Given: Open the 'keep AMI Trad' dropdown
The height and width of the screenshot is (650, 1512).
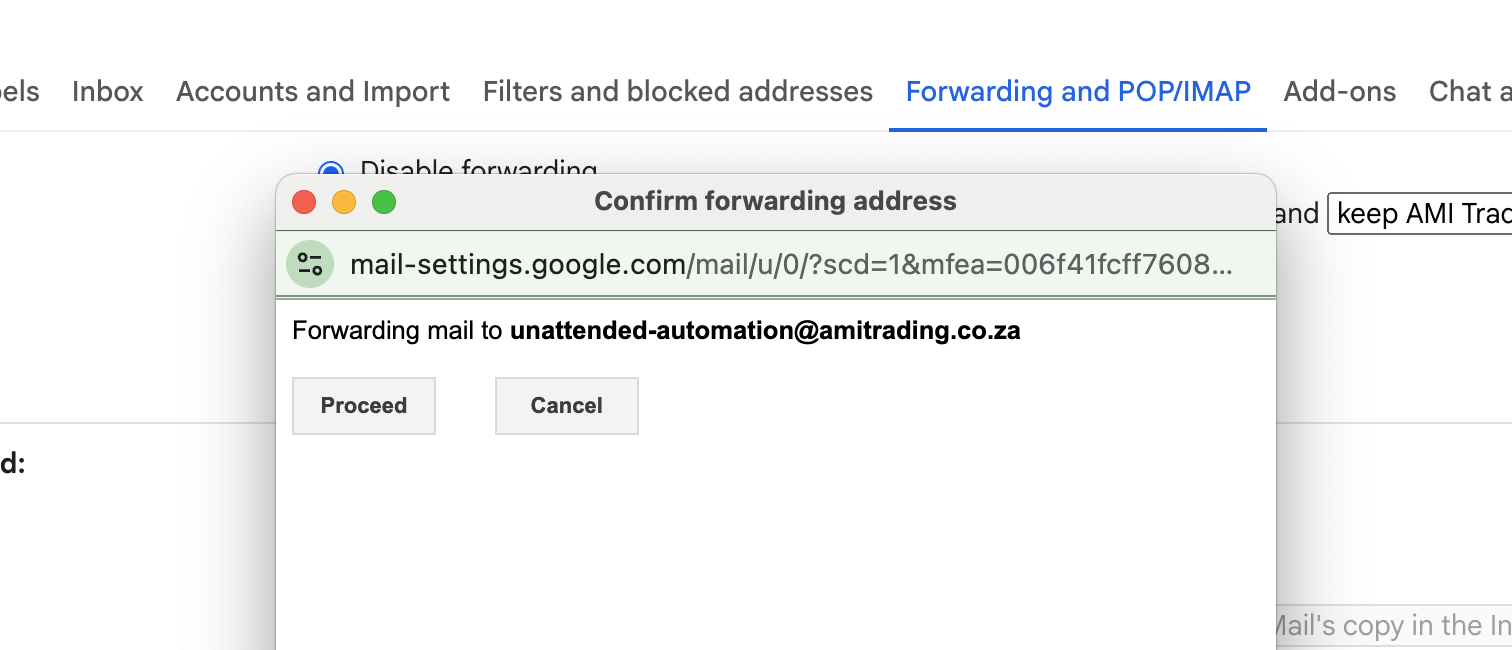Looking at the screenshot, I should [1420, 214].
